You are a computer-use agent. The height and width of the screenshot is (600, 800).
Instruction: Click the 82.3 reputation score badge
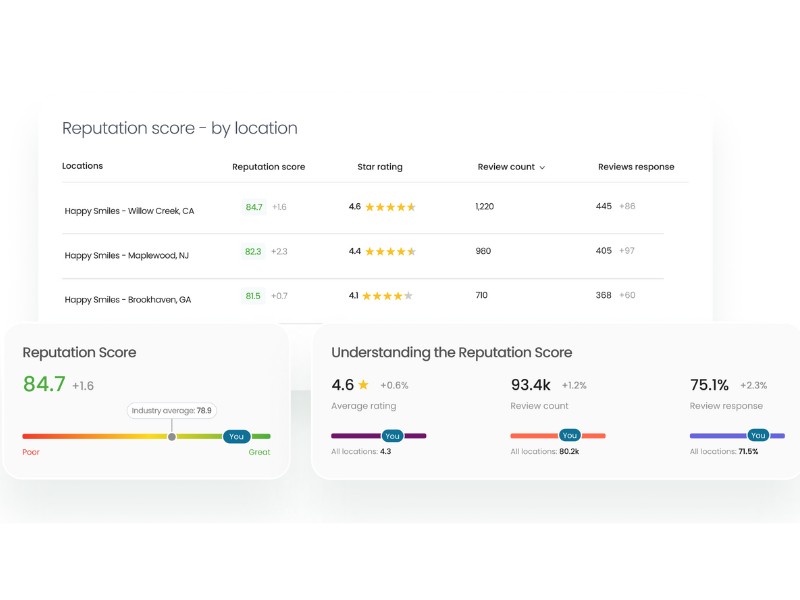253,252
